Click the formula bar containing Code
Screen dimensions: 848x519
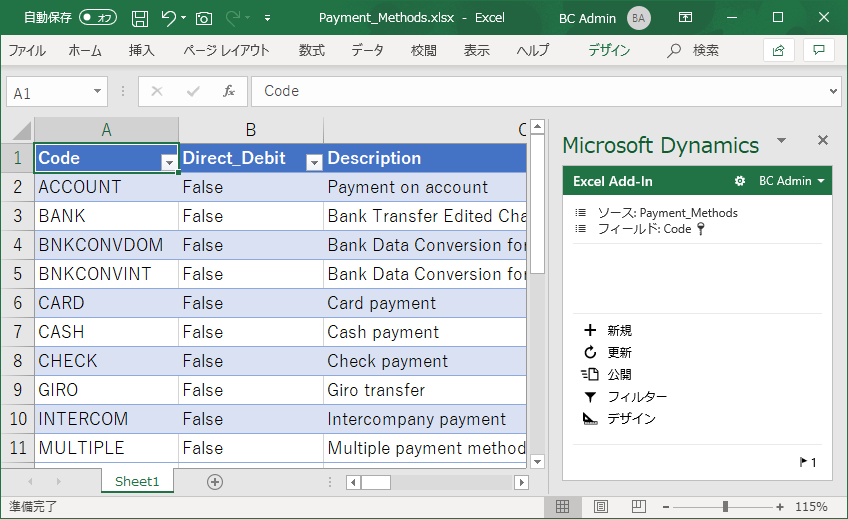pyautogui.click(x=540, y=91)
